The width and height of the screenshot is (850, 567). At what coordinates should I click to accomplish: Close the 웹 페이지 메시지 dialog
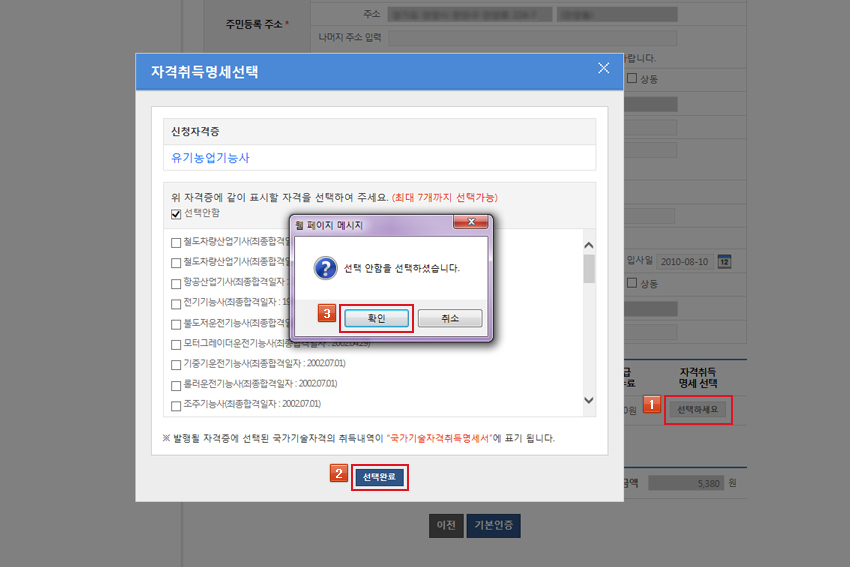click(471, 222)
